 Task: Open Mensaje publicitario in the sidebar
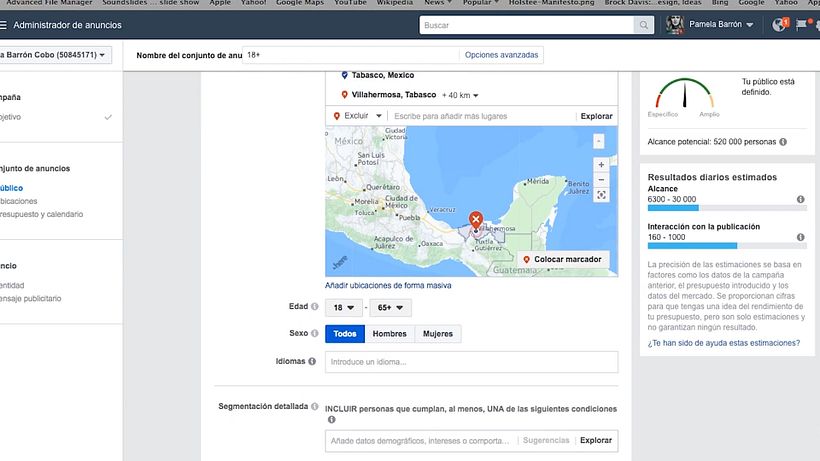(30, 298)
